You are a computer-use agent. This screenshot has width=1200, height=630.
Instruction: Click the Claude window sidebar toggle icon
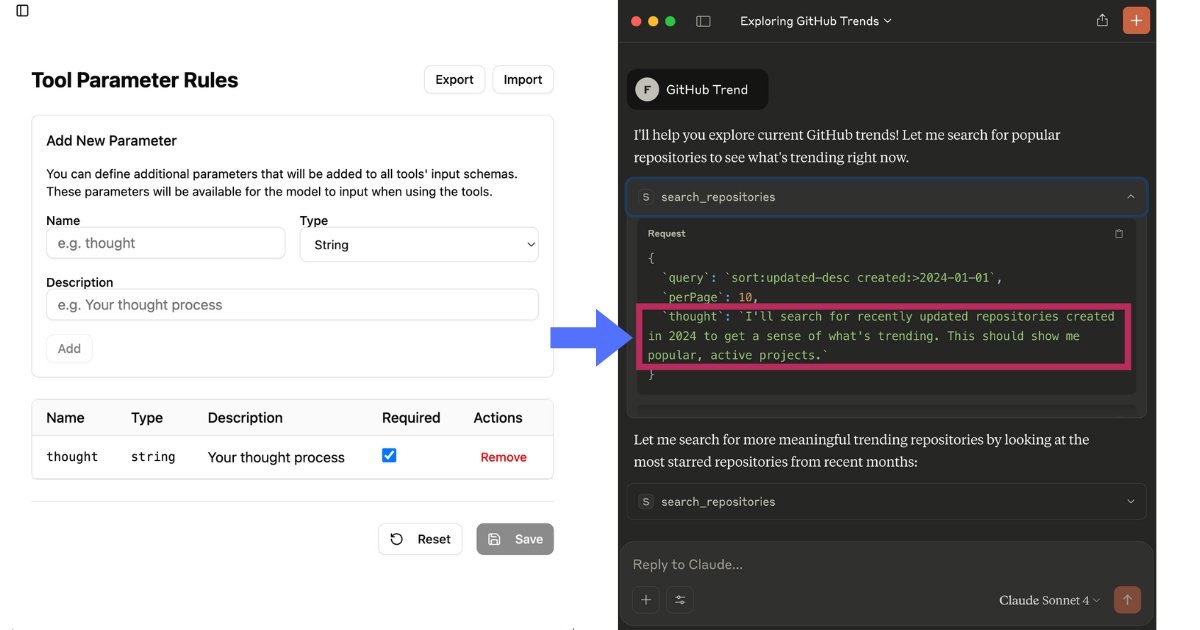click(703, 21)
